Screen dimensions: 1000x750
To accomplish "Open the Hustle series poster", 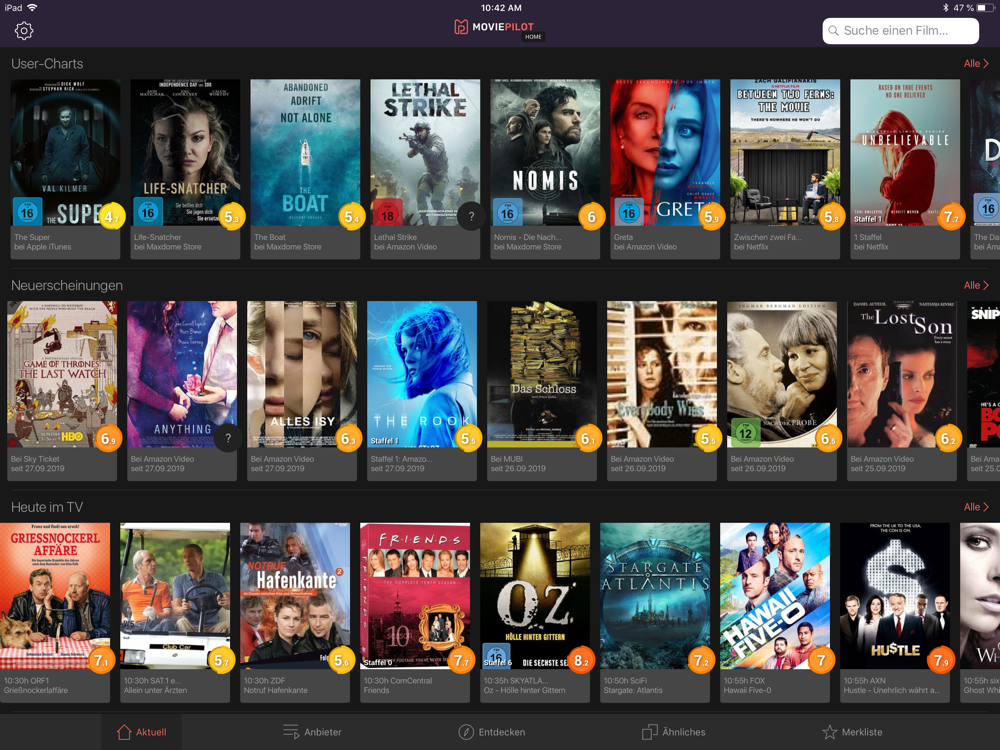I will click(895, 596).
